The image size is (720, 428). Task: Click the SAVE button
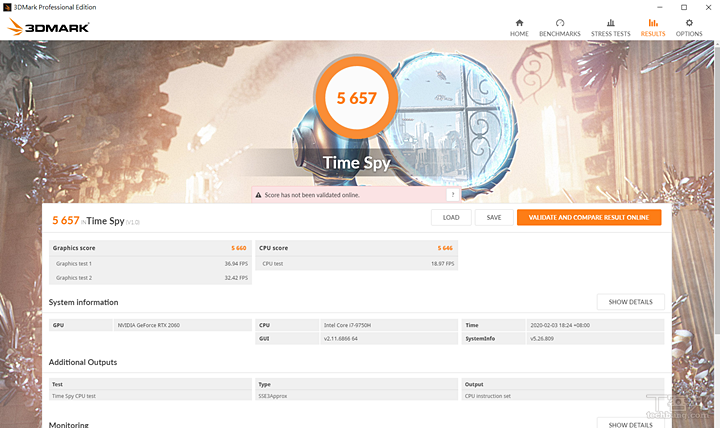493,218
